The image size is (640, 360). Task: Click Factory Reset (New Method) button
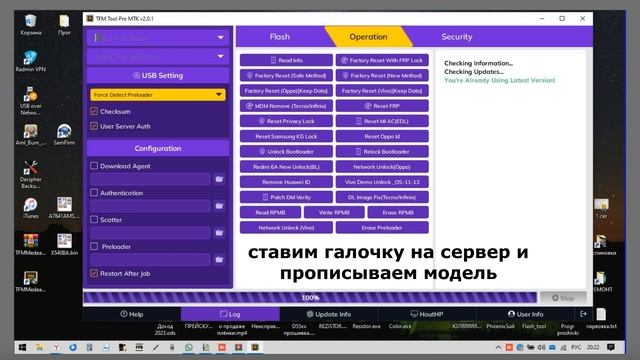pyautogui.click(x=382, y=76)
